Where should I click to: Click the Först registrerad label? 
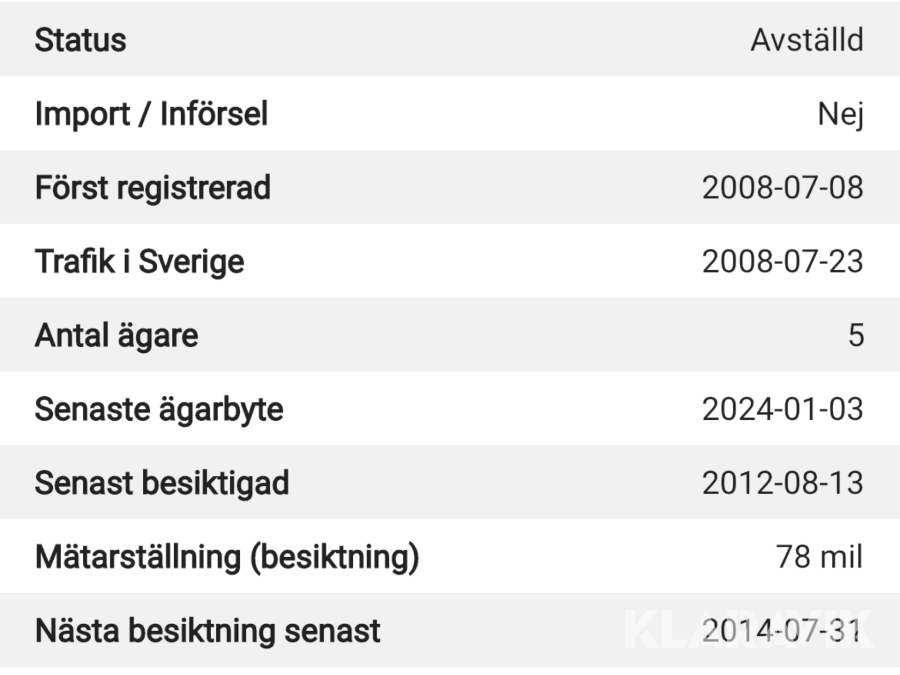(x=153, y=188)
